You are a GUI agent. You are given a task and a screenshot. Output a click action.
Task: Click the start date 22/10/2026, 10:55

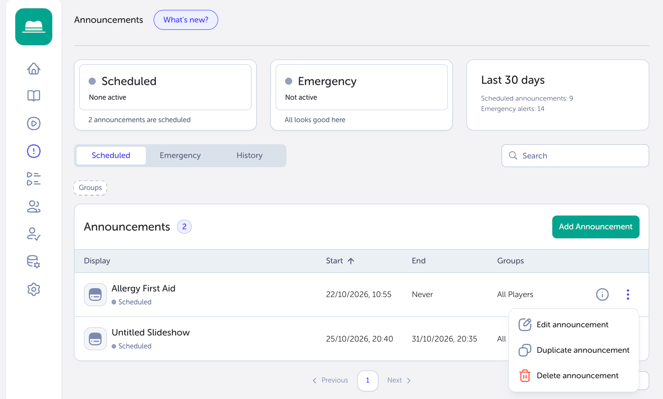pyautogui.click(x=359, y=294)
